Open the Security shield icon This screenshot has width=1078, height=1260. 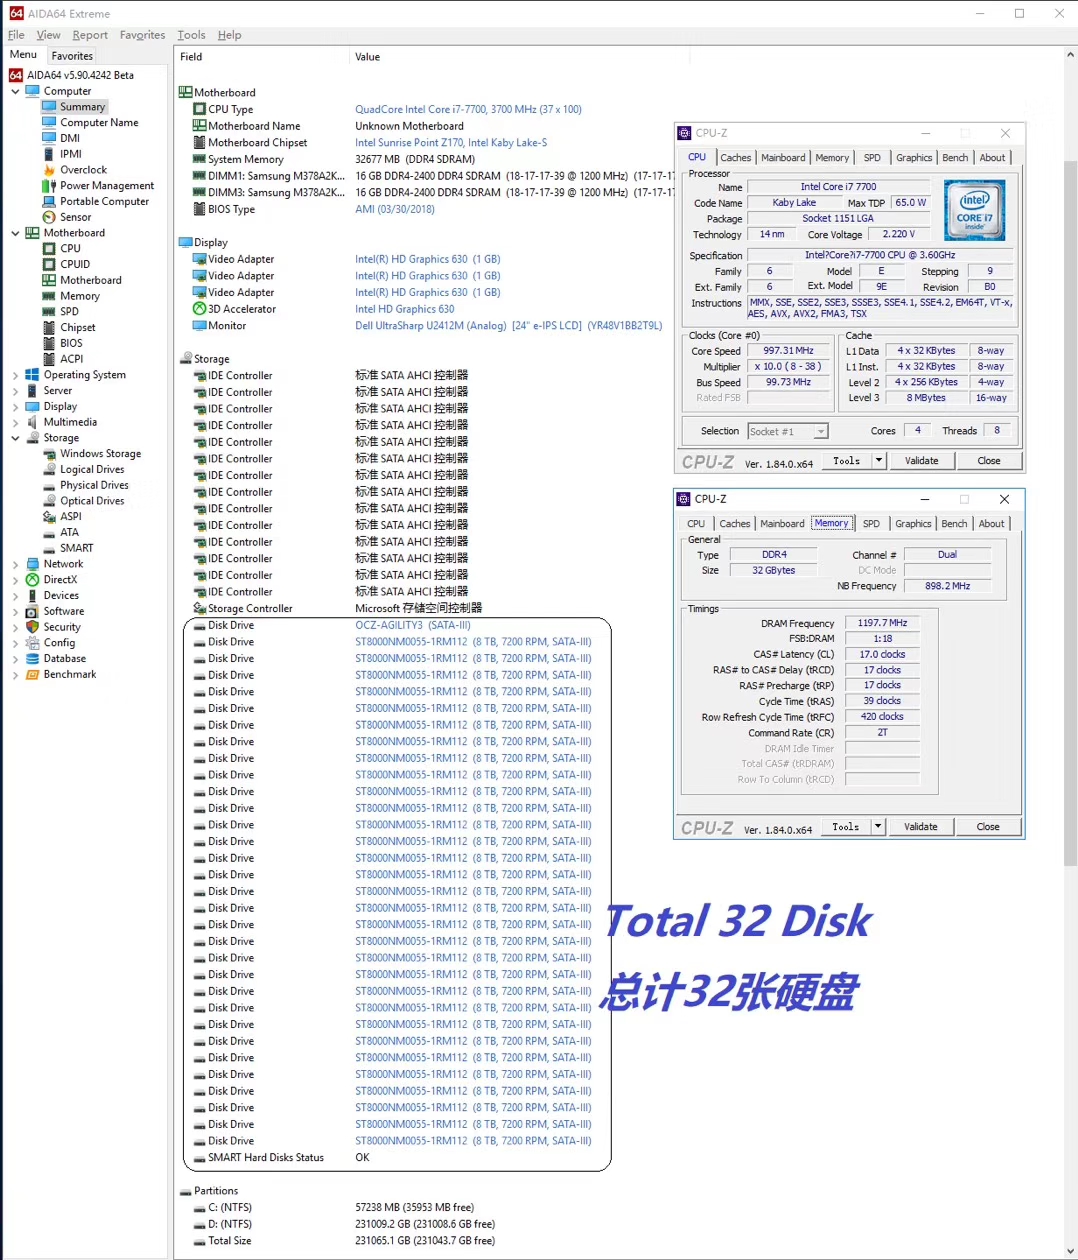tap(32, 627)
